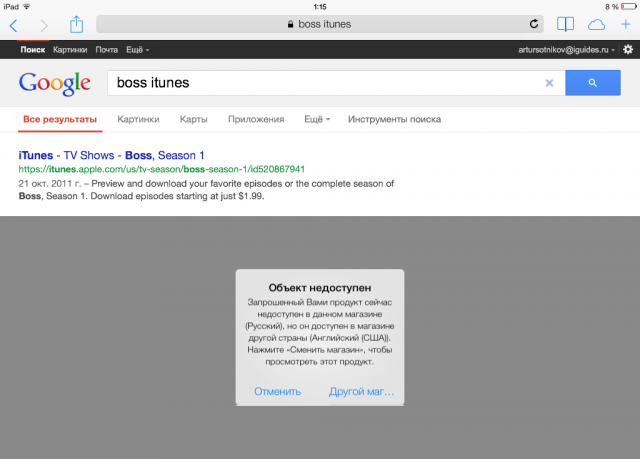This screenshot has width=640, height=459.
Task: Open the Safari share sheet icon
Action: 76,24
